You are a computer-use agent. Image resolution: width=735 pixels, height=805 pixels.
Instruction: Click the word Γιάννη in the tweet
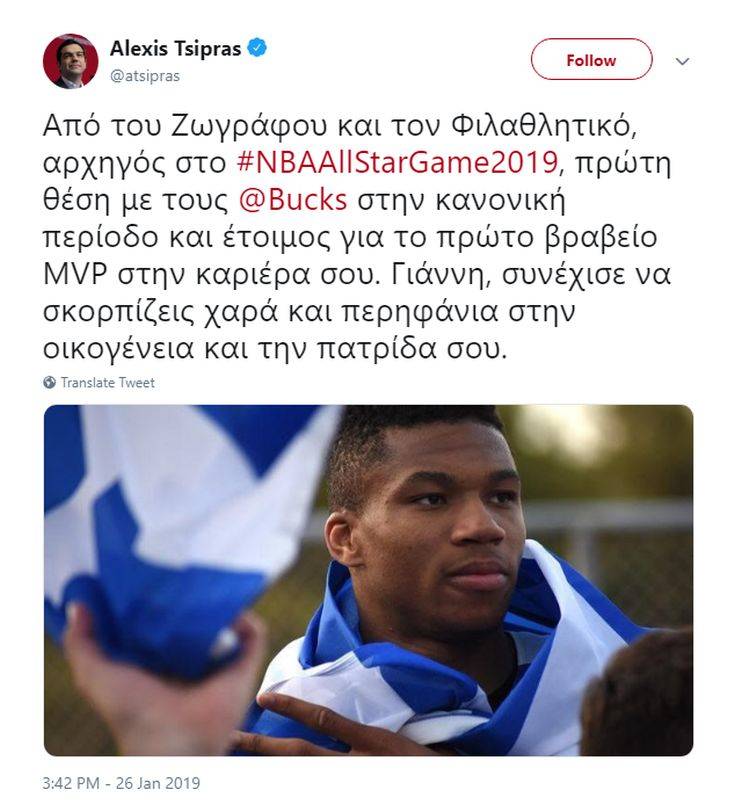pos(439,276)
